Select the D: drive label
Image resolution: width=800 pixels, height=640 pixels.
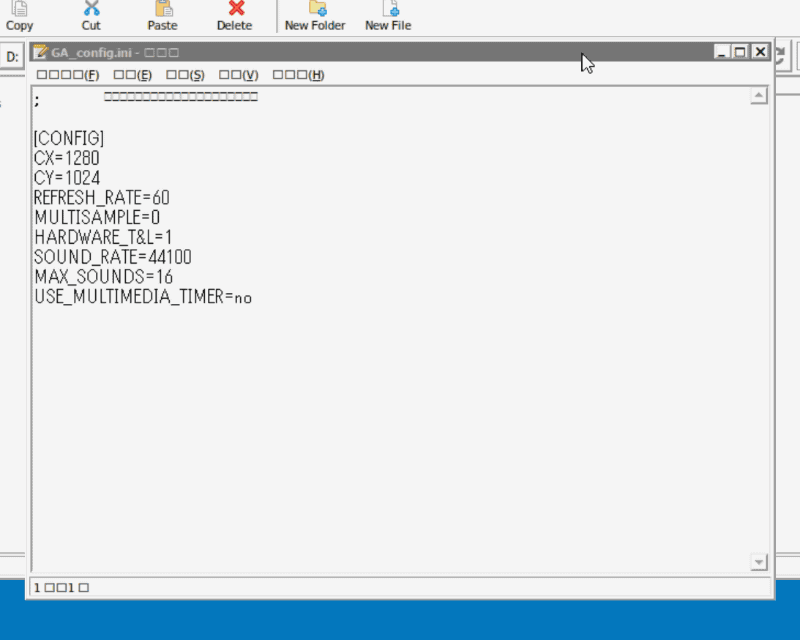point(11,56)
